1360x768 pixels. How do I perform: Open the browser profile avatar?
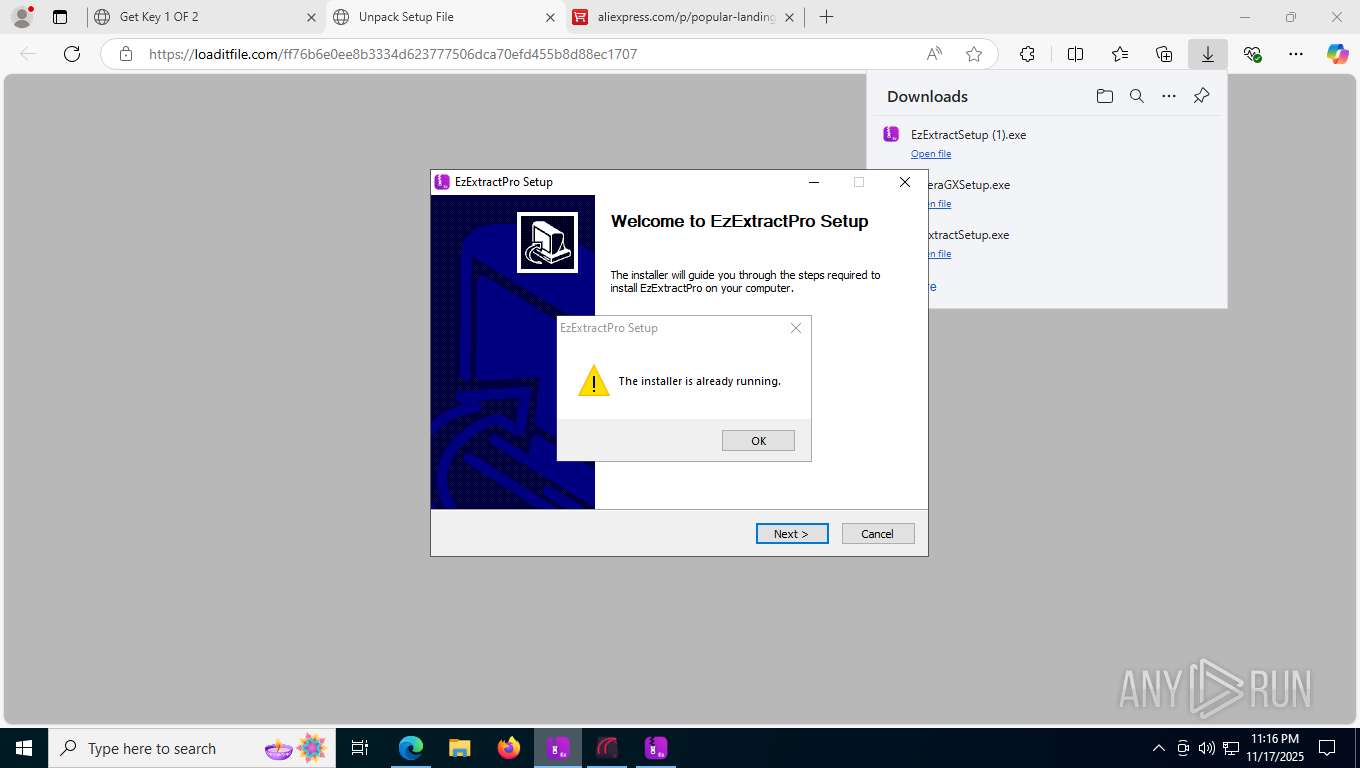tap(21, 17)
